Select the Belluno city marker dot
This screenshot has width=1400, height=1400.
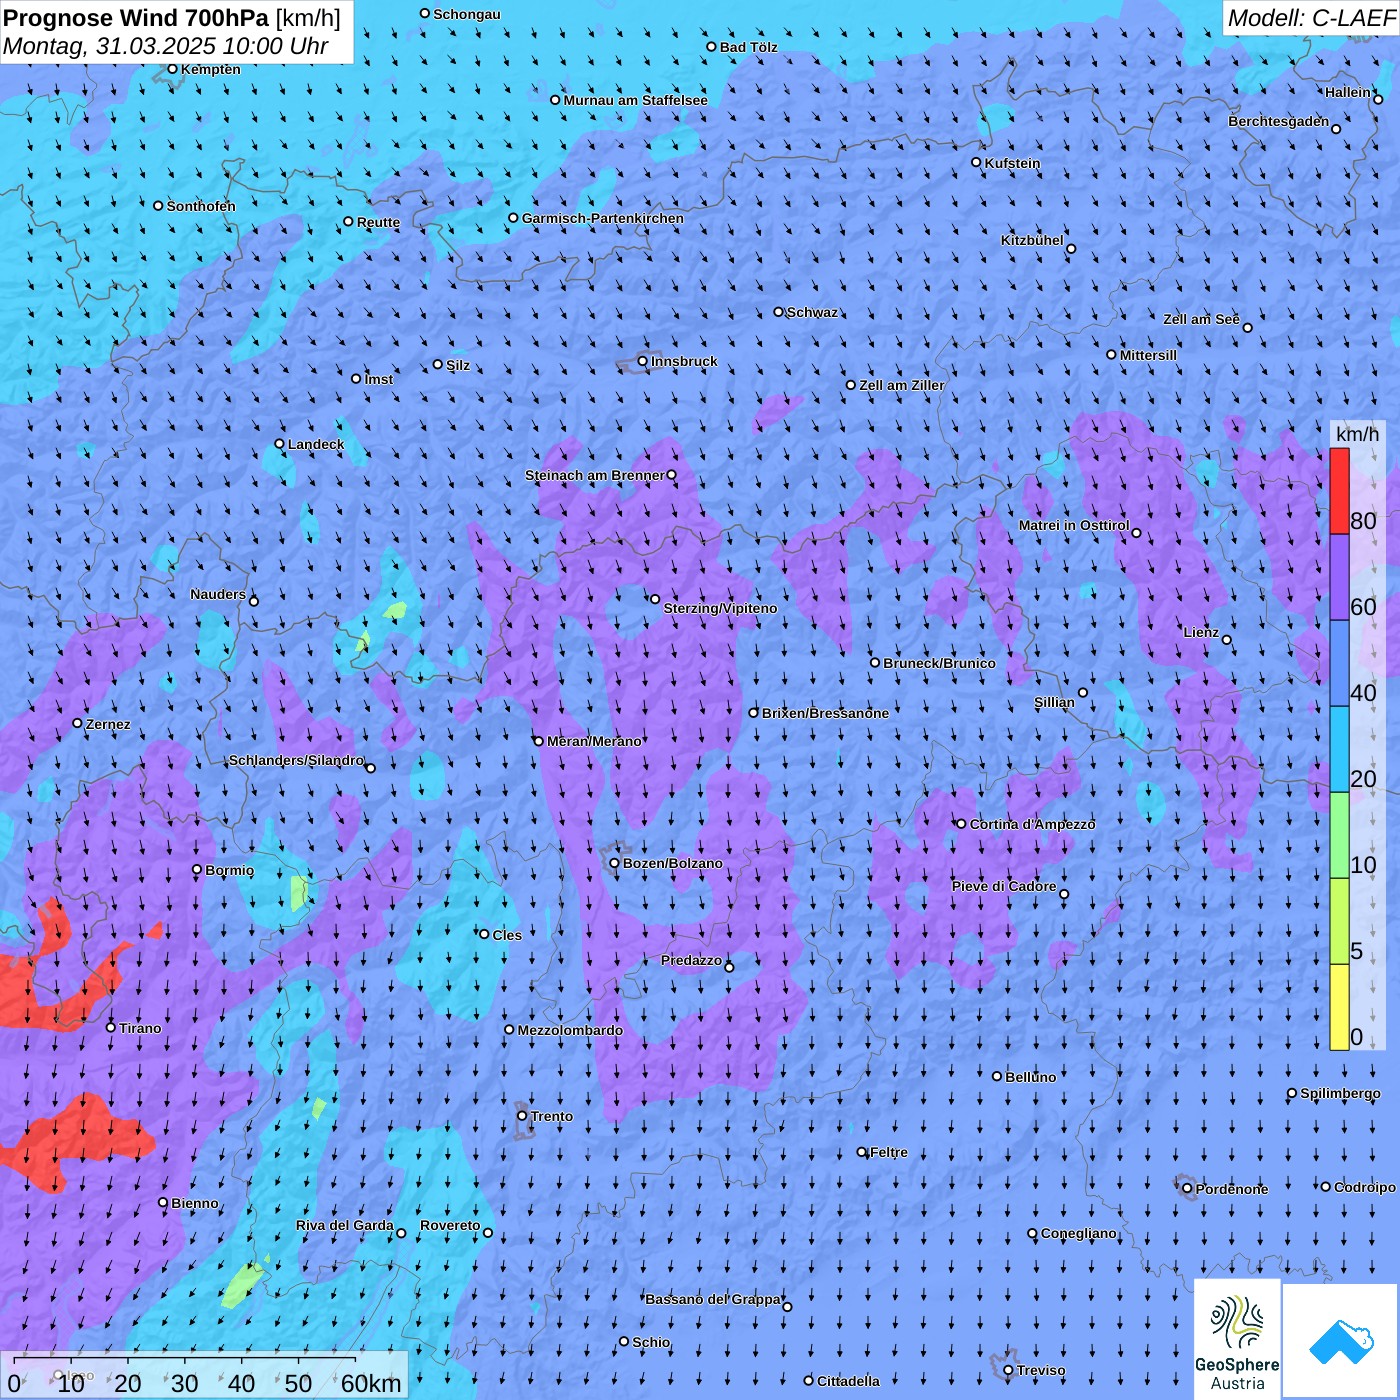[x=997, y=1076]
